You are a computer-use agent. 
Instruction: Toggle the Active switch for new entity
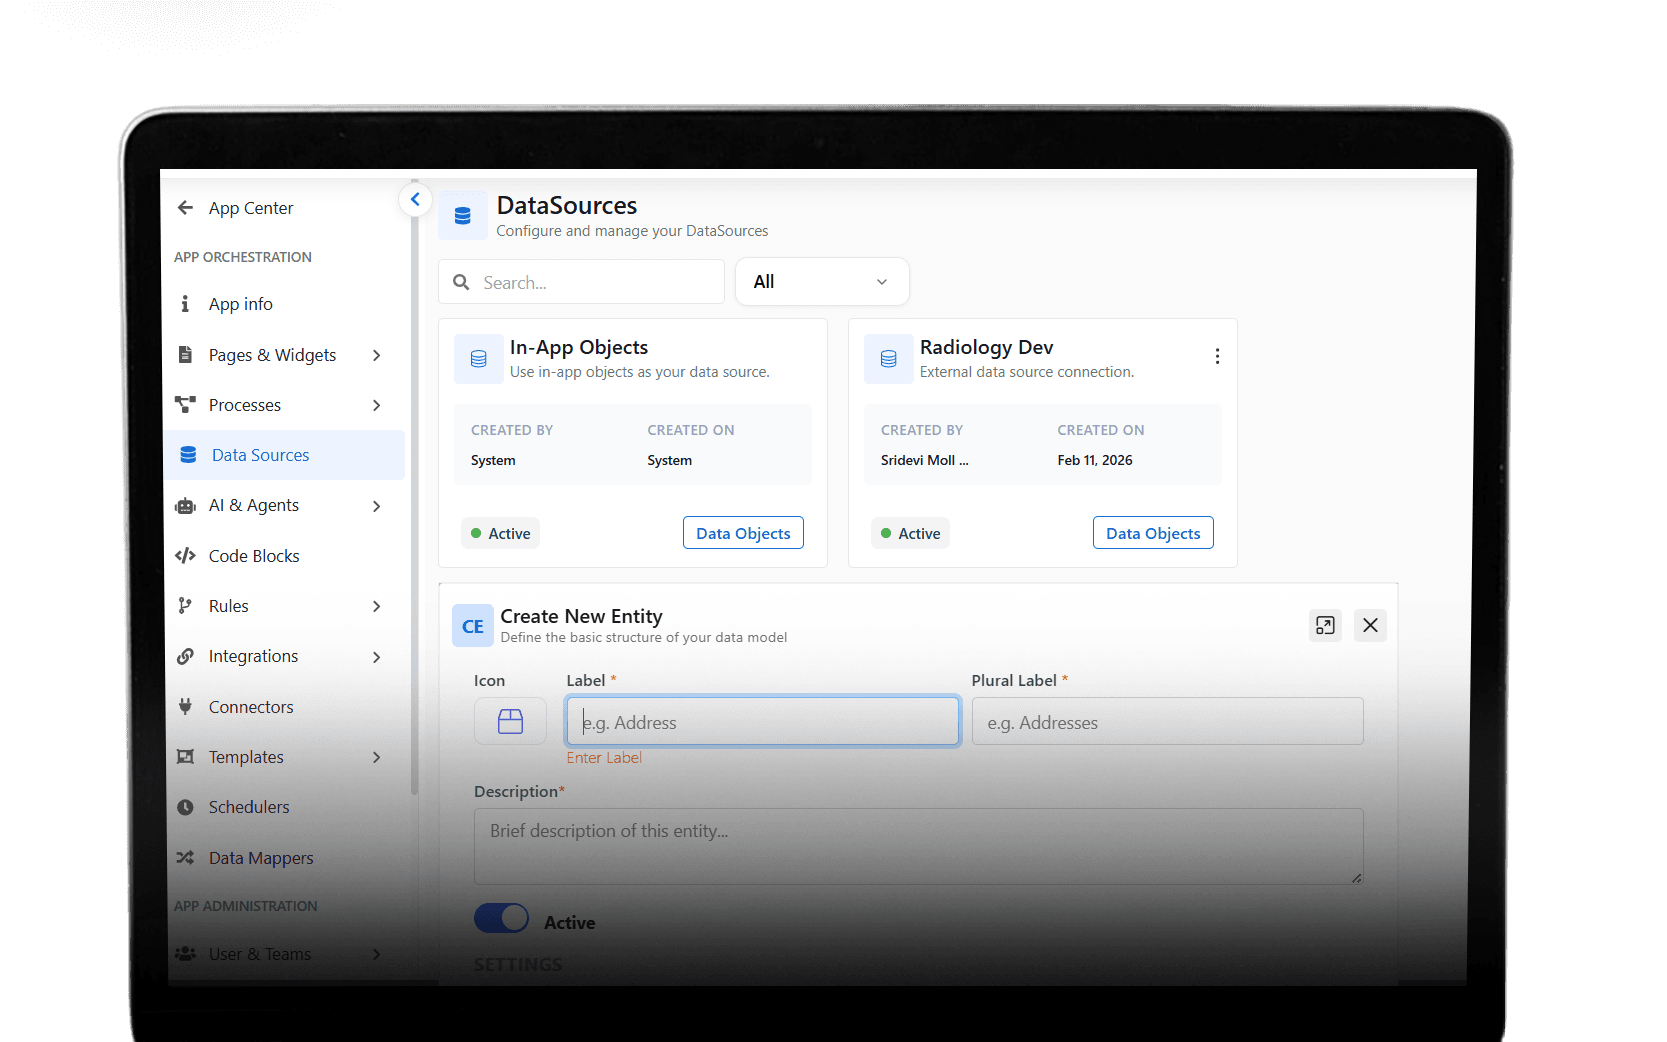point(501,918)
